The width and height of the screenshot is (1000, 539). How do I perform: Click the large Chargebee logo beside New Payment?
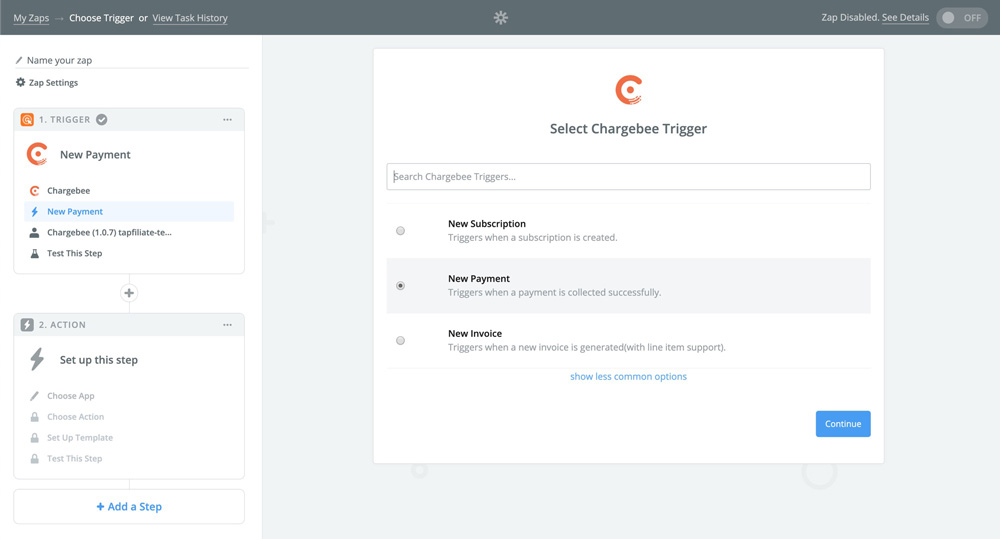click(x=38, y=154)
